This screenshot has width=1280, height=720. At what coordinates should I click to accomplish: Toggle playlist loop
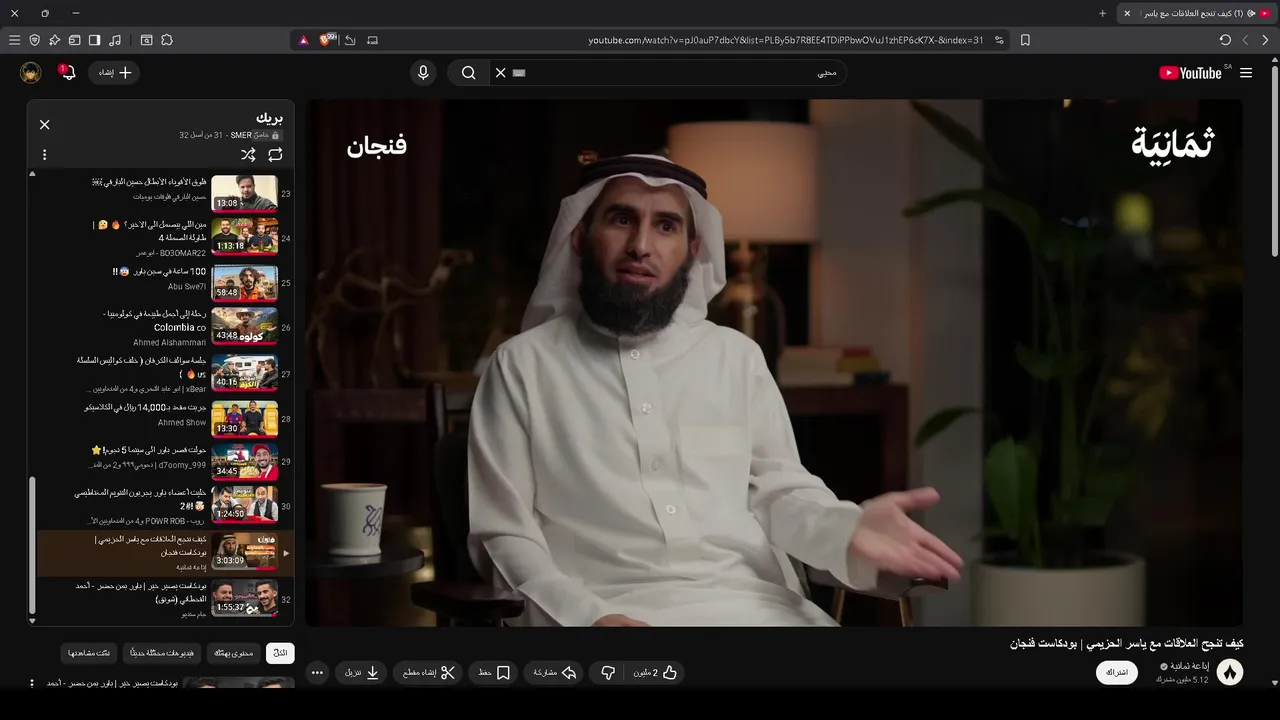point(275,155)
